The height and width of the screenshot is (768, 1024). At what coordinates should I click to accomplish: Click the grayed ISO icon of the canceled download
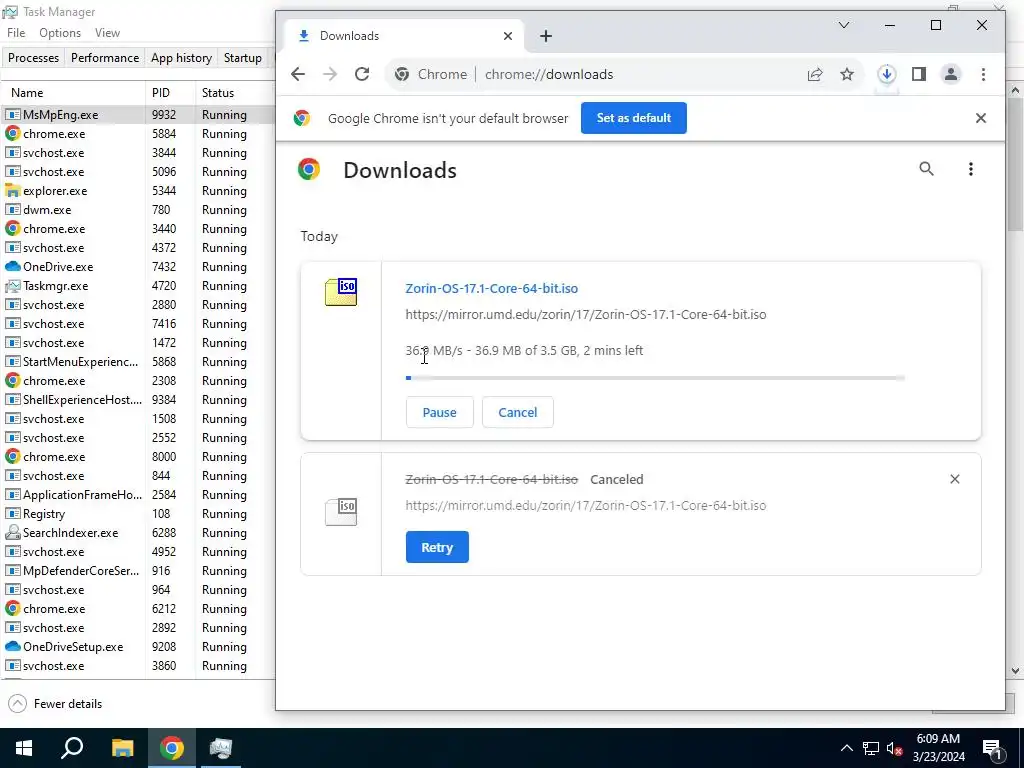click(341, 512)
